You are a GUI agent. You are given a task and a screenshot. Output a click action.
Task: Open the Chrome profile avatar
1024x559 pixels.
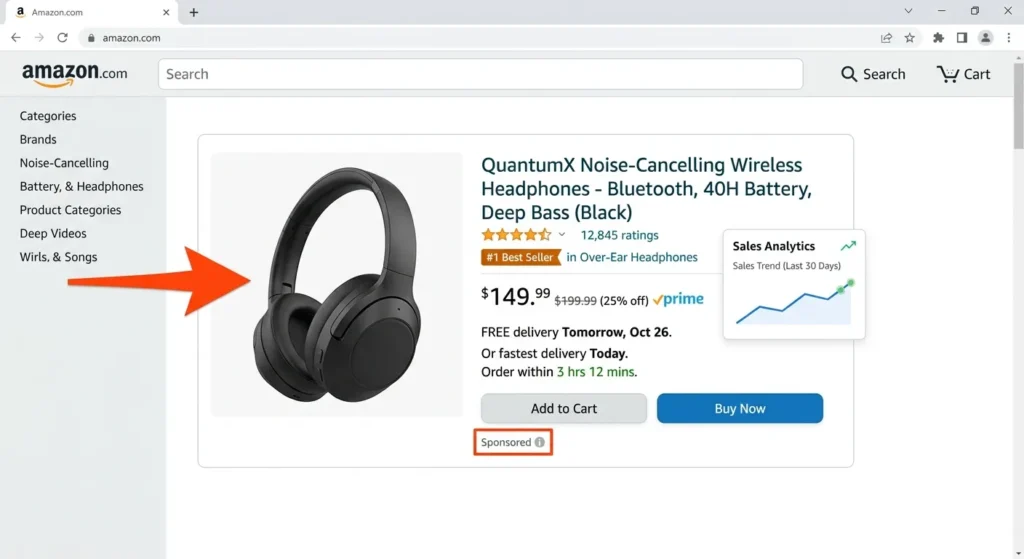pos(985,38)
